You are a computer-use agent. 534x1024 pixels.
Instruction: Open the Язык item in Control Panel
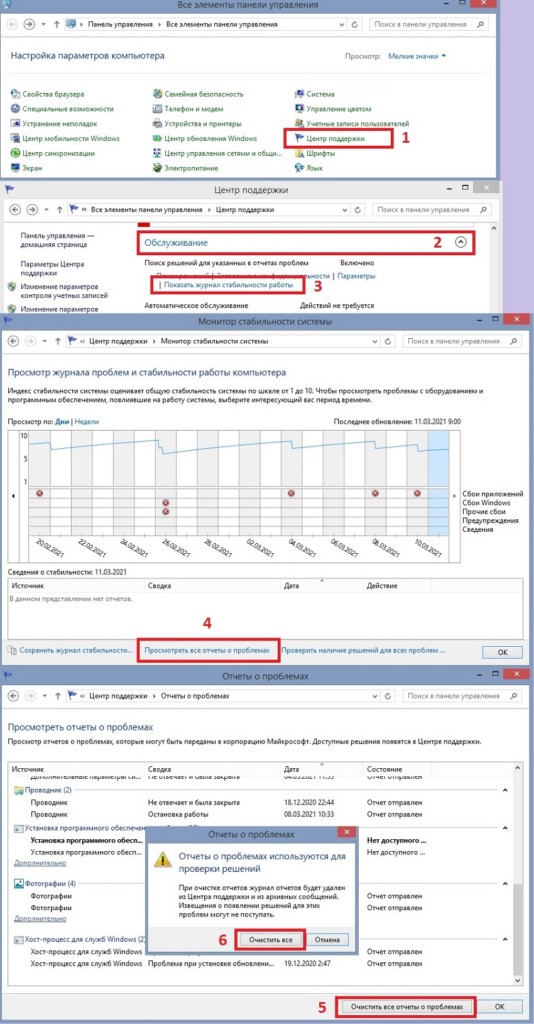coord(309,168)
